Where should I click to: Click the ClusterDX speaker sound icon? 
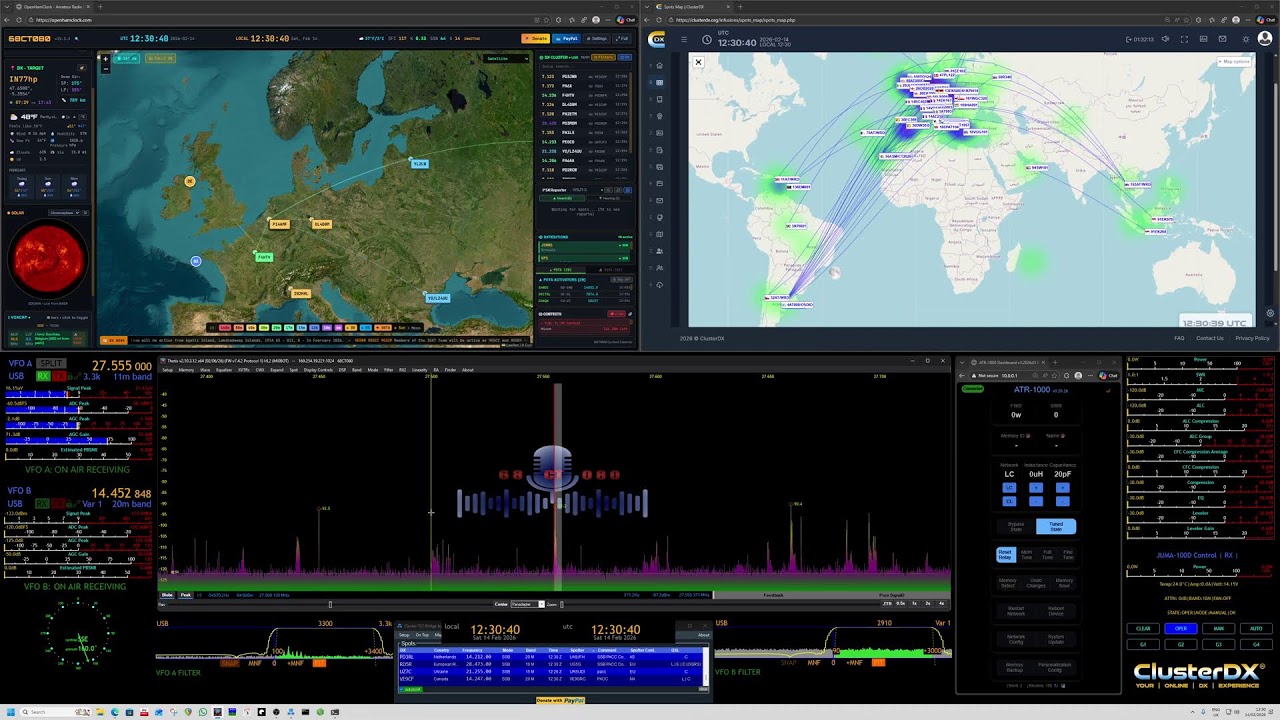coord(1165,39)
